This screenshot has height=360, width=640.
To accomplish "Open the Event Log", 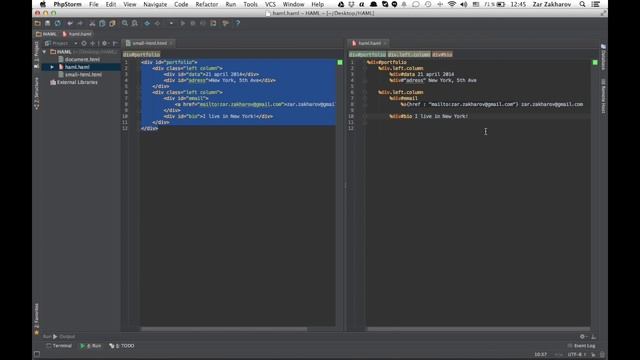I will pyautogui.click(x=581, y=346).
